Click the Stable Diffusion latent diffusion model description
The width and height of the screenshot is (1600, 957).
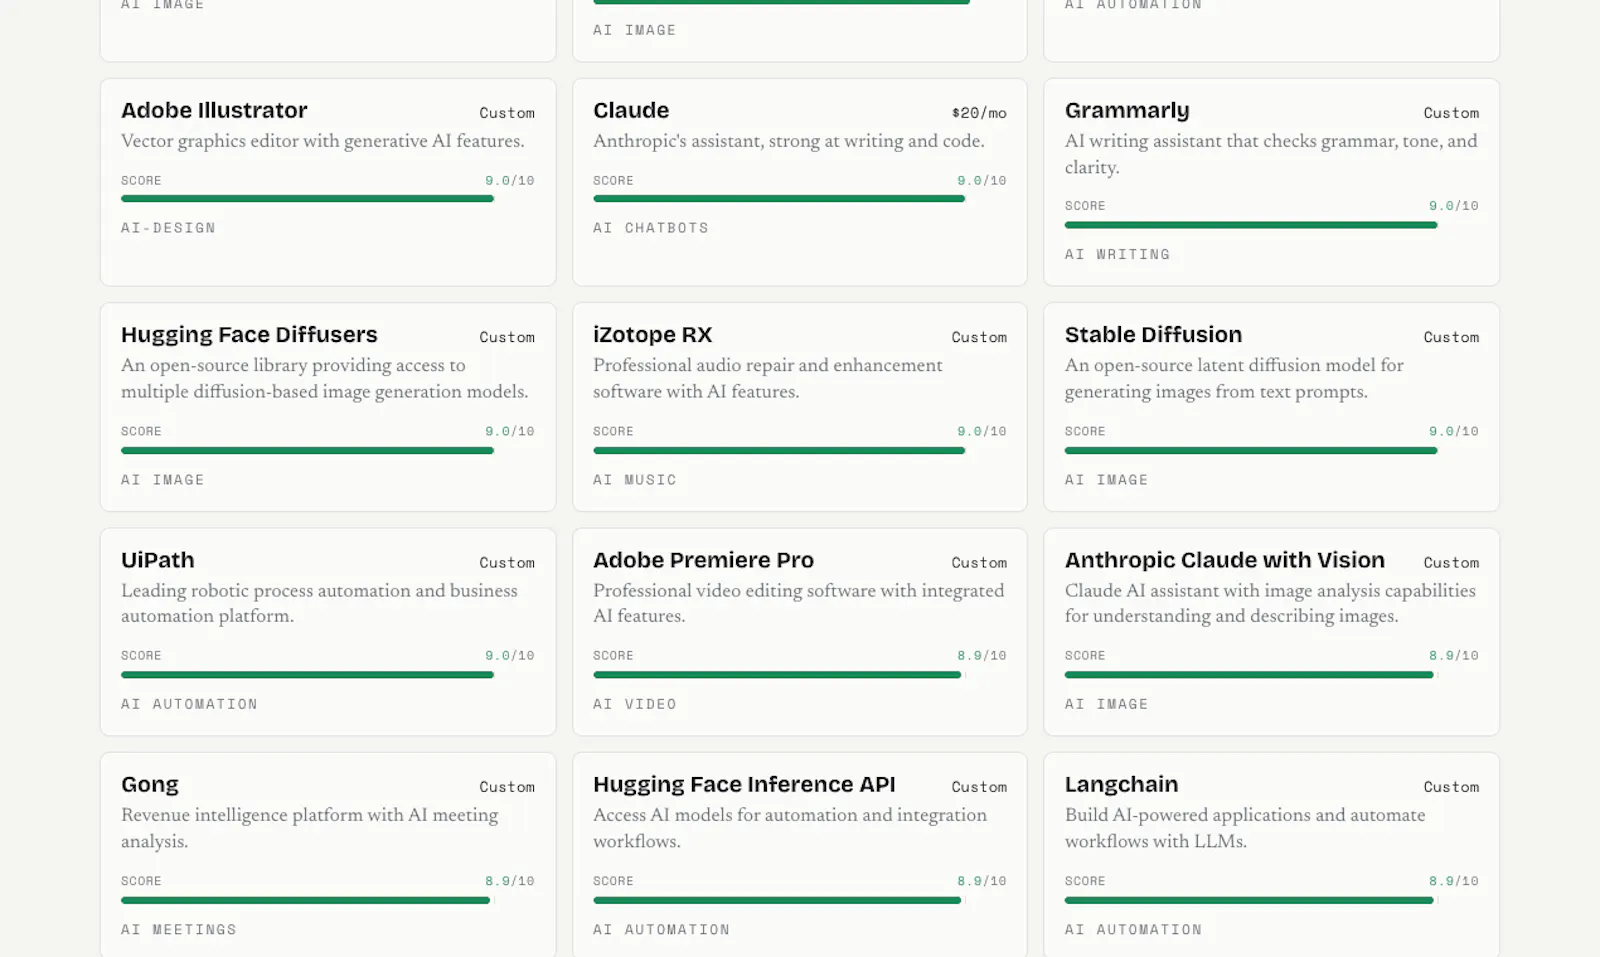1234,378
